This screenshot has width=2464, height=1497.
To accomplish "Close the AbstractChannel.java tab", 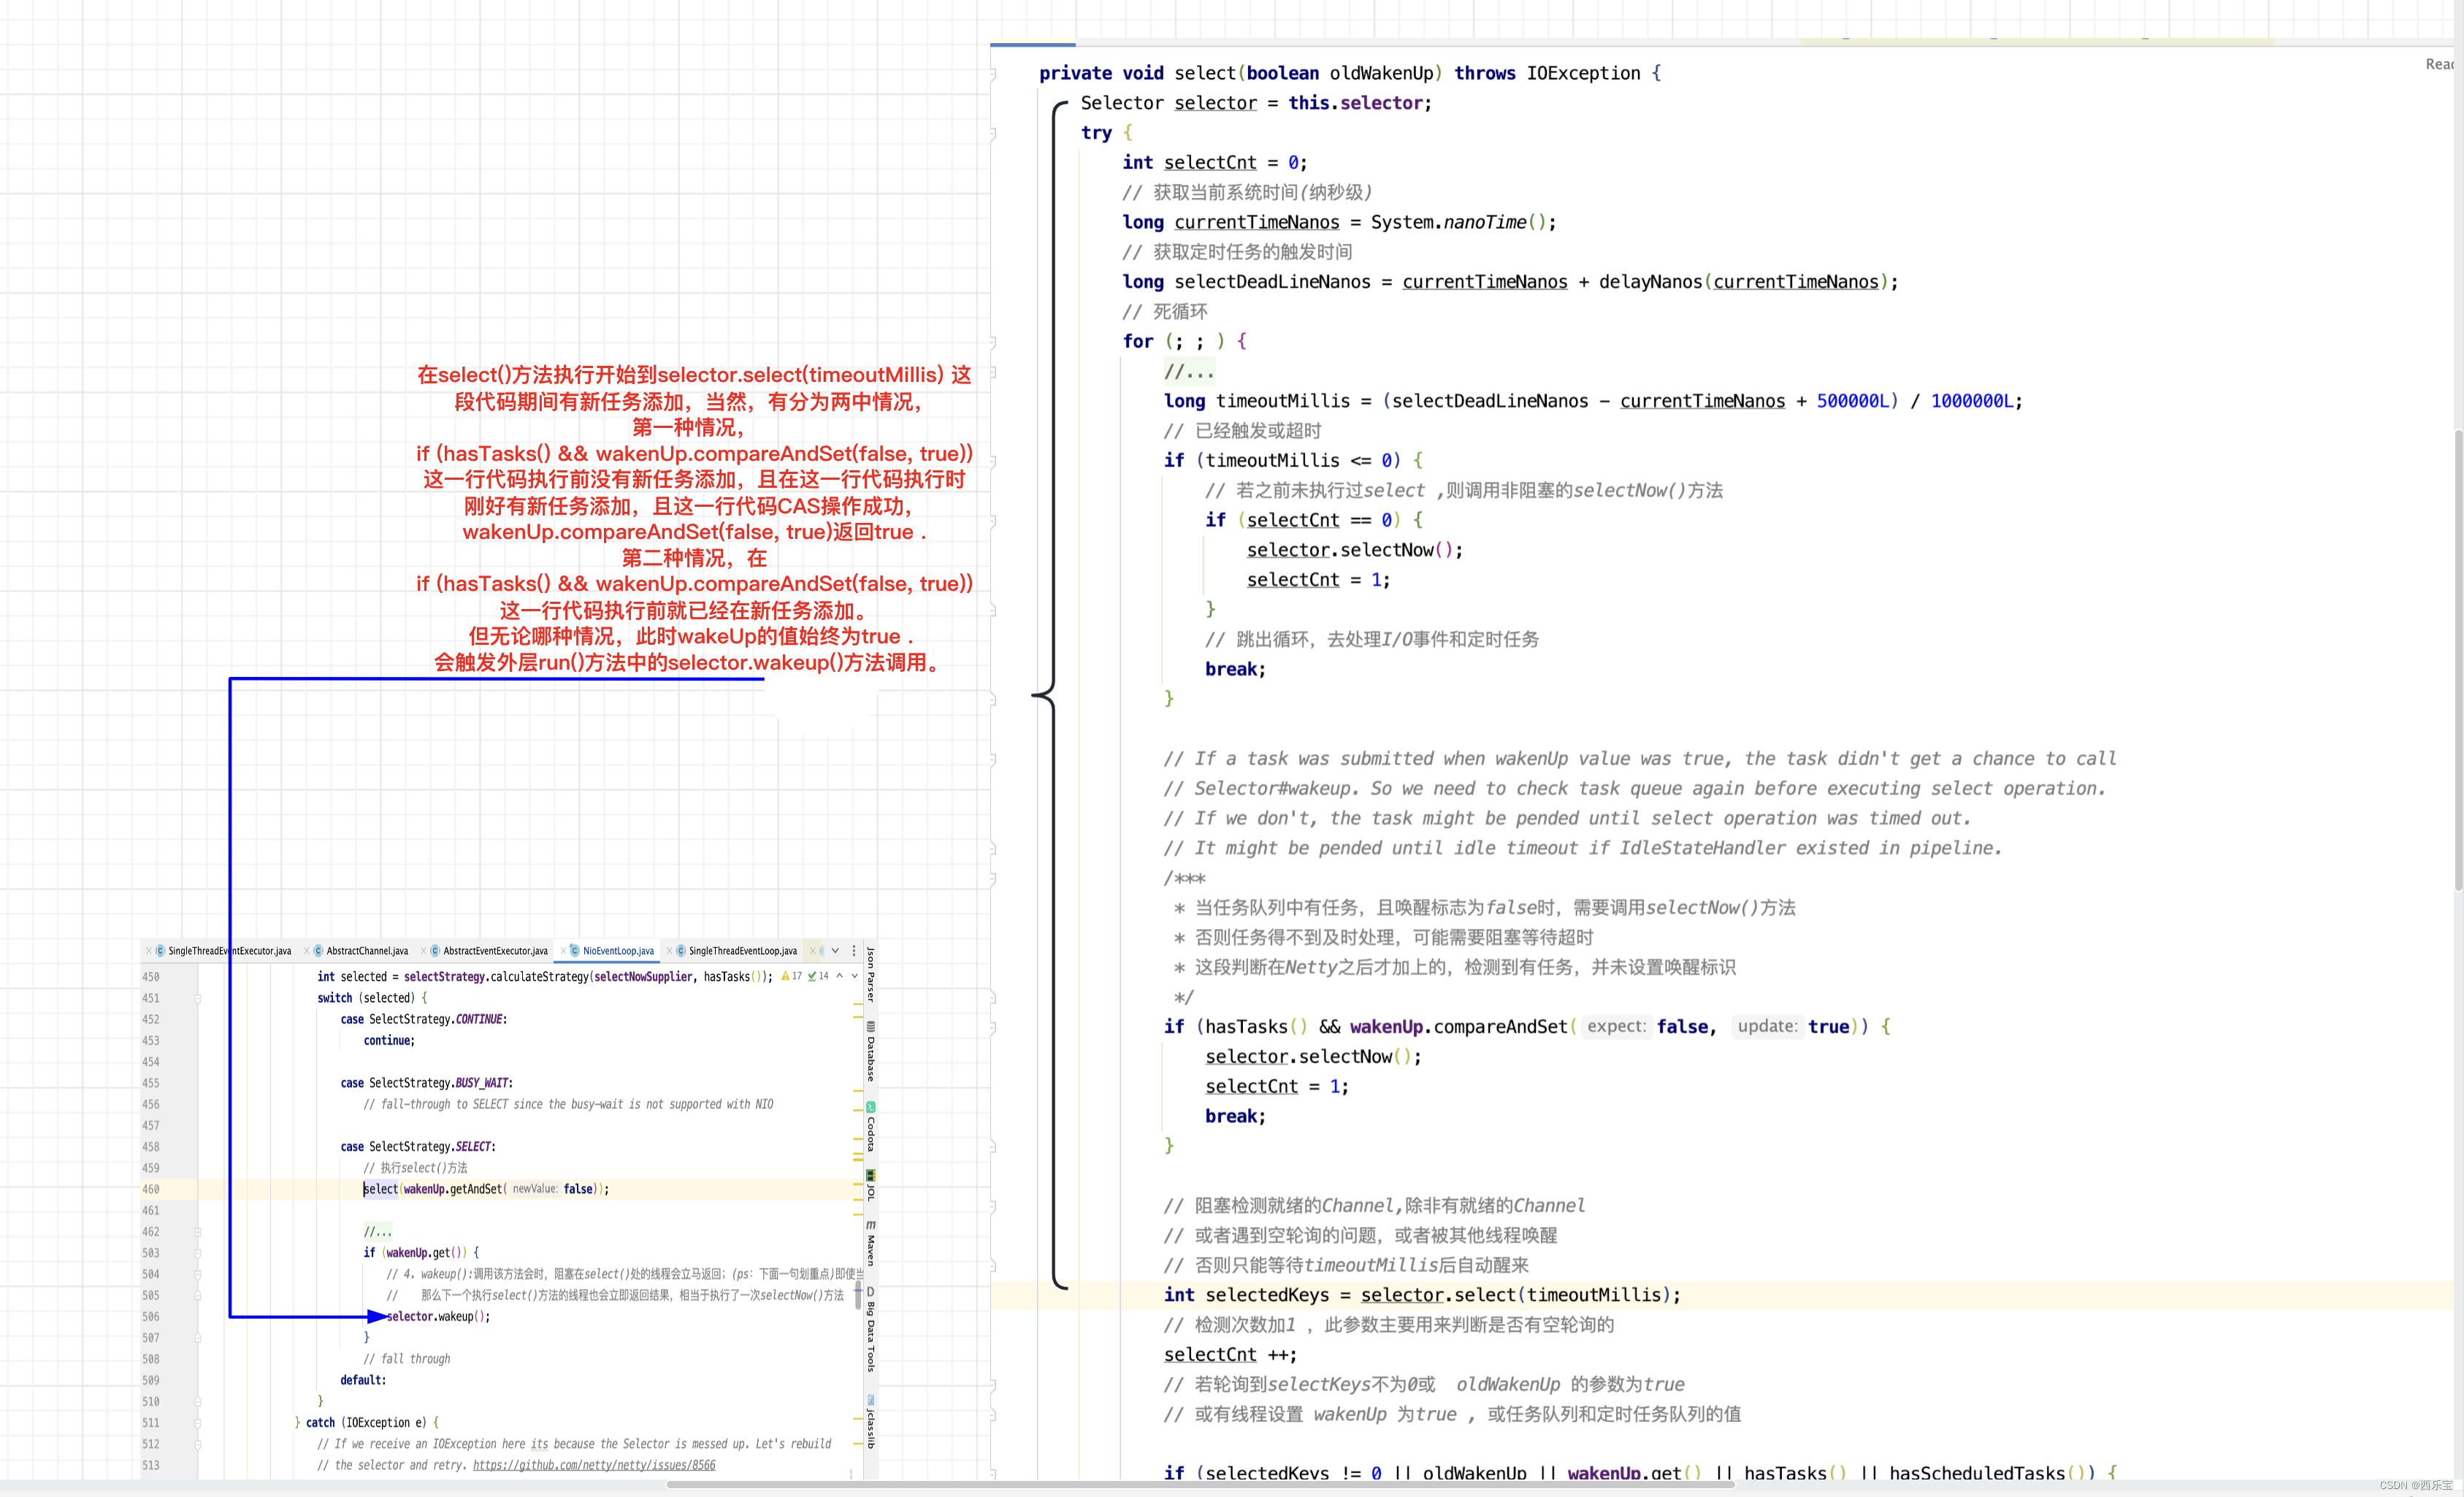I will [306, 951].
